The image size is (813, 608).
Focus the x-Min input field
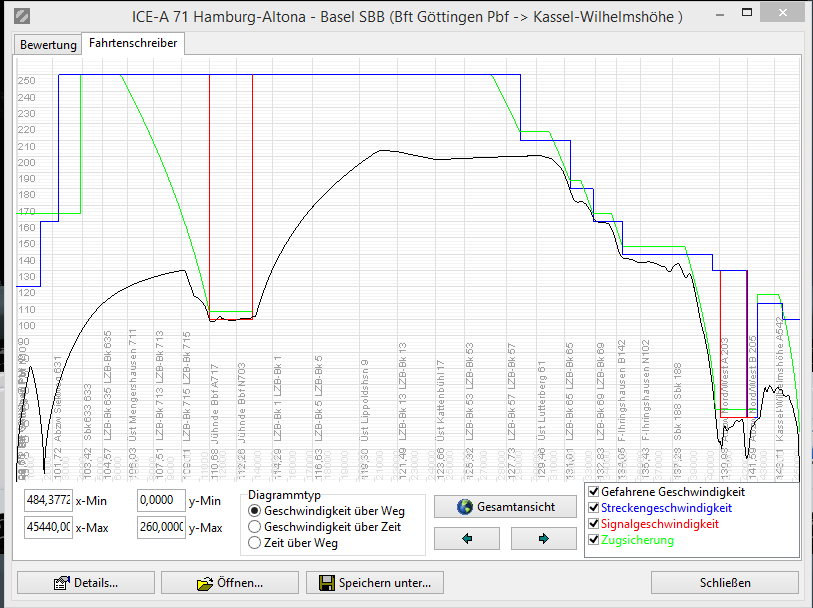(x=48, y=500)
